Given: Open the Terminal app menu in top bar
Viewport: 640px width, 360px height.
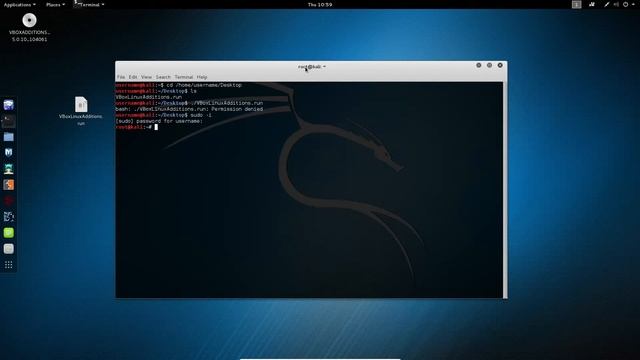Looking at the screenshot, I should pyautogui.click(x=89, y=4).
